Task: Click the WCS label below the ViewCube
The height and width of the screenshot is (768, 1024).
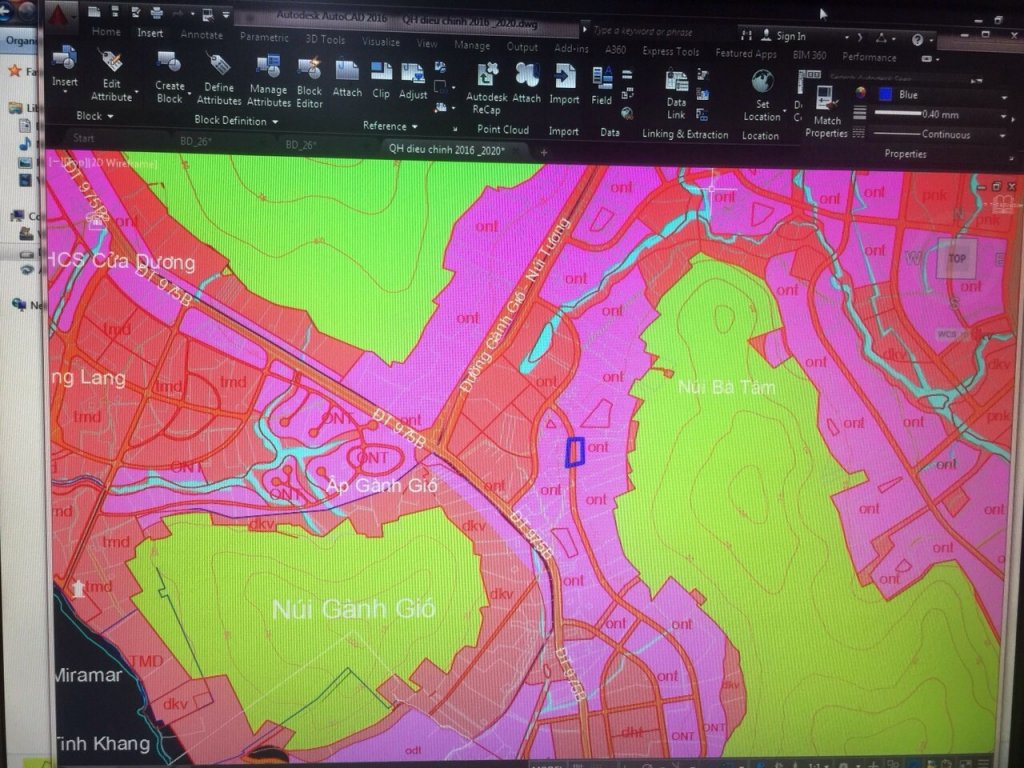Action: tap(946, 334)
